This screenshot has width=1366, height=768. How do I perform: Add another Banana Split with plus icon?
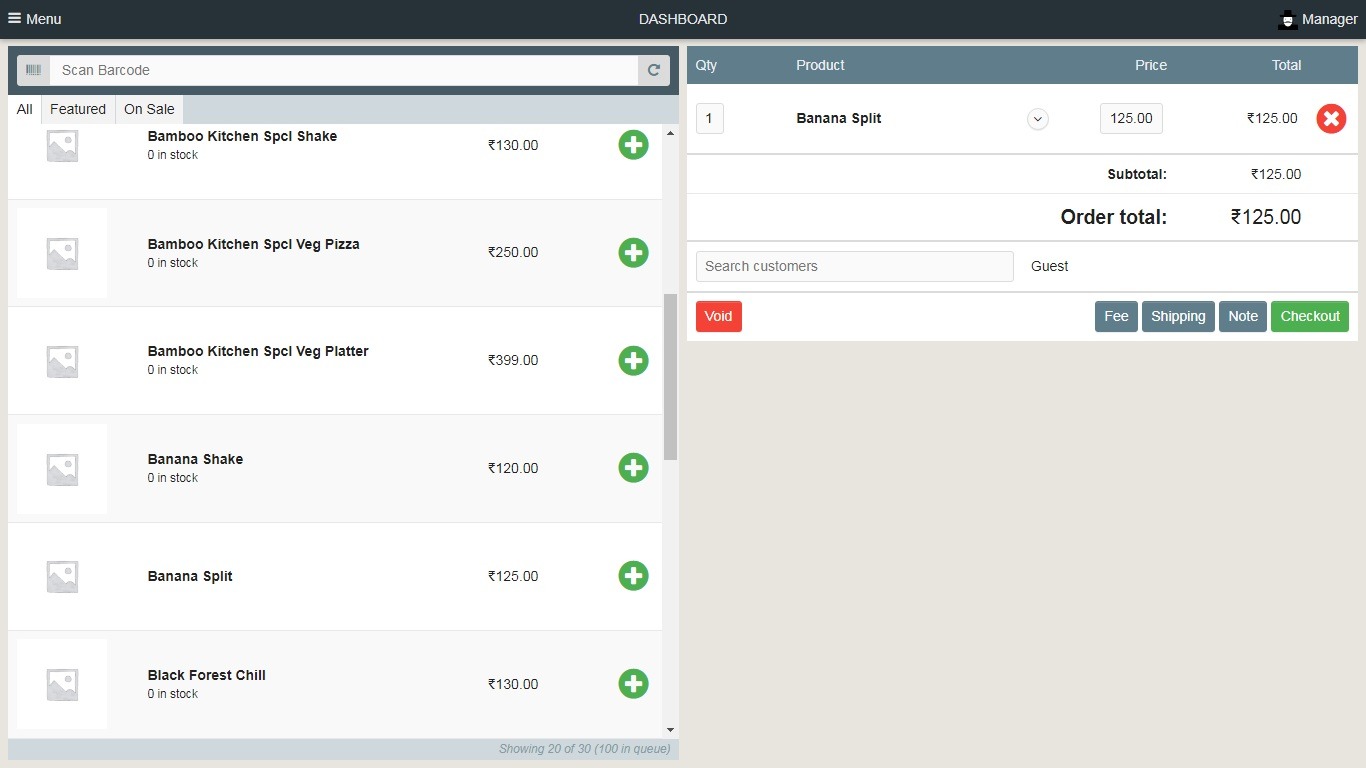[633, 576]
